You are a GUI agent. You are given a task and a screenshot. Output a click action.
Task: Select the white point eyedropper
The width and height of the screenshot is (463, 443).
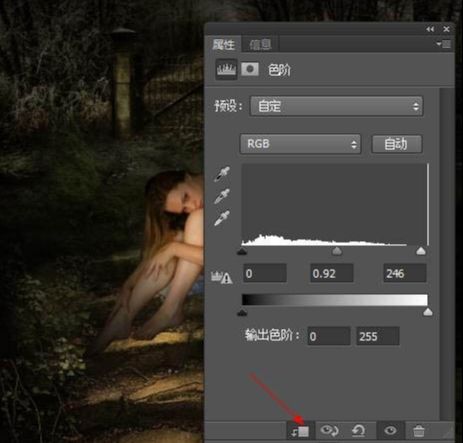pos(222,218)
